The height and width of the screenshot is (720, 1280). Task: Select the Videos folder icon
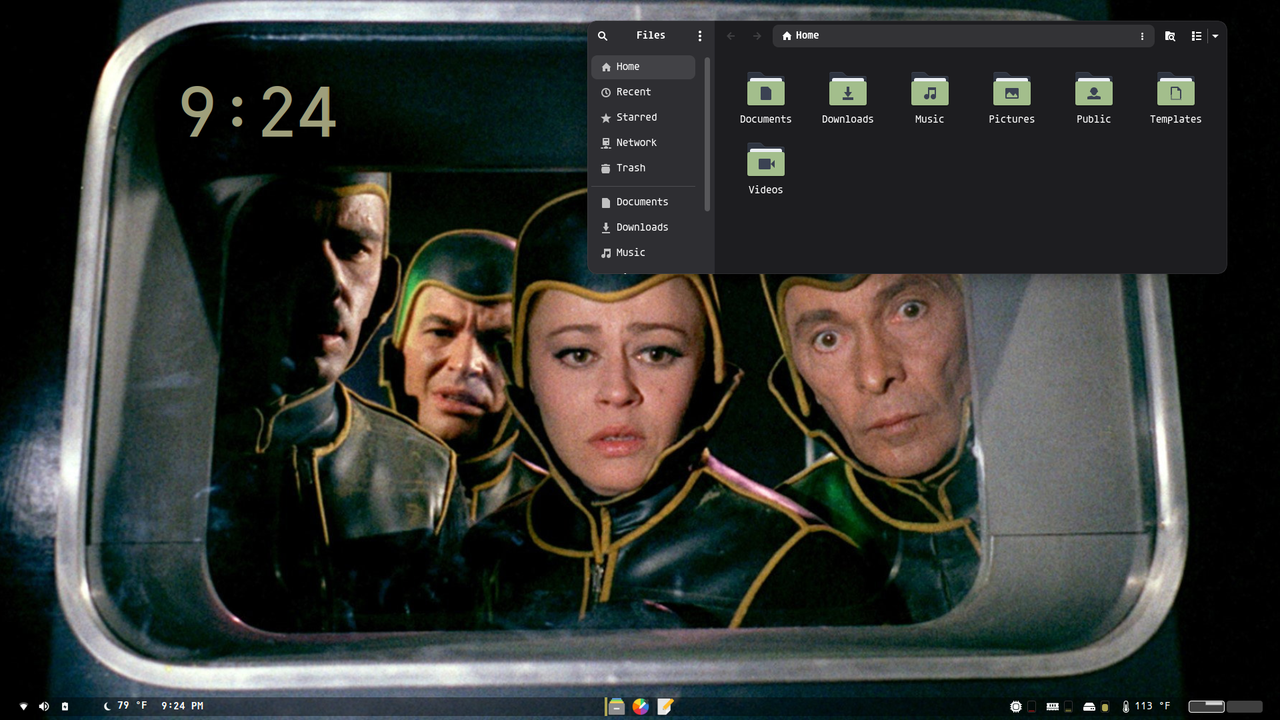click(766, 161)
